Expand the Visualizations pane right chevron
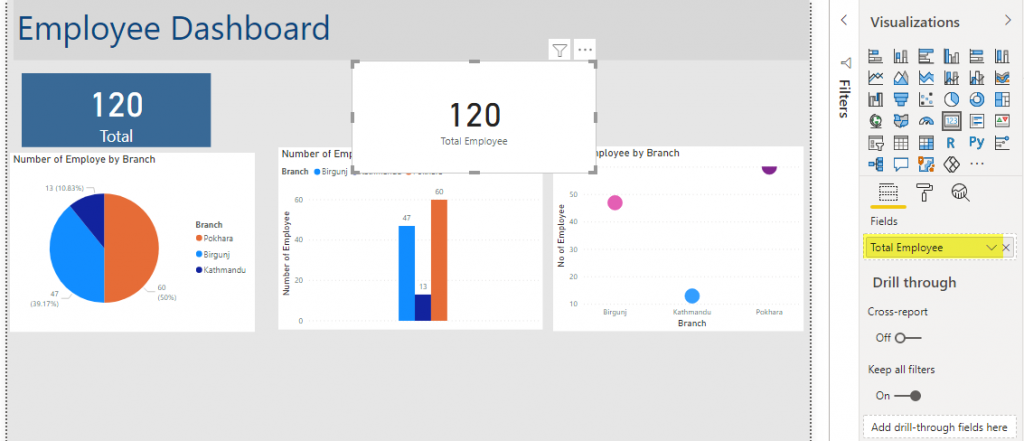This screenshot has height=441, width=1024. coord(1007,21)
